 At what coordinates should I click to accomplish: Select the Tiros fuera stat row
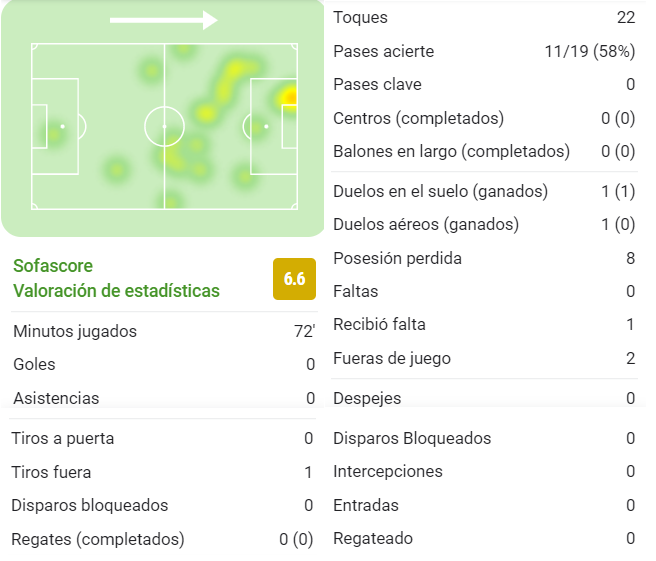click(162, 472)
